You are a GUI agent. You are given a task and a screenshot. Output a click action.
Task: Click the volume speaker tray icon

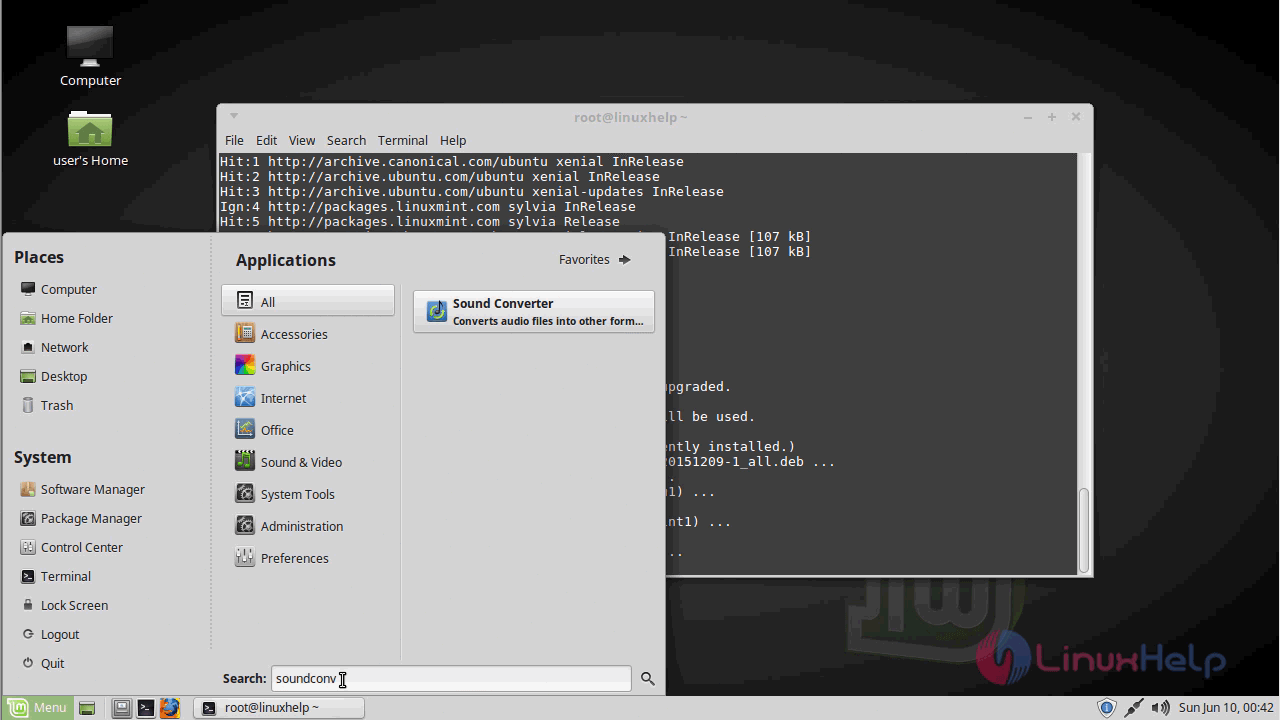(1159, 708)
